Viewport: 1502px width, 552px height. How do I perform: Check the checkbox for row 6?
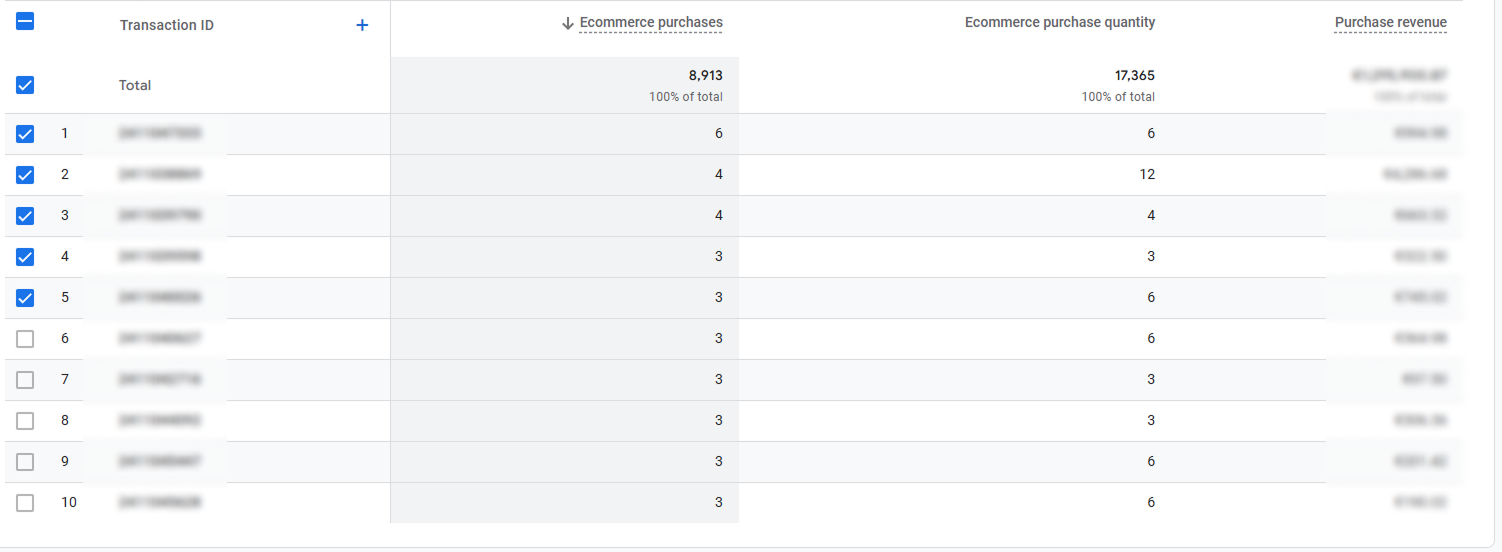[25, 339]
